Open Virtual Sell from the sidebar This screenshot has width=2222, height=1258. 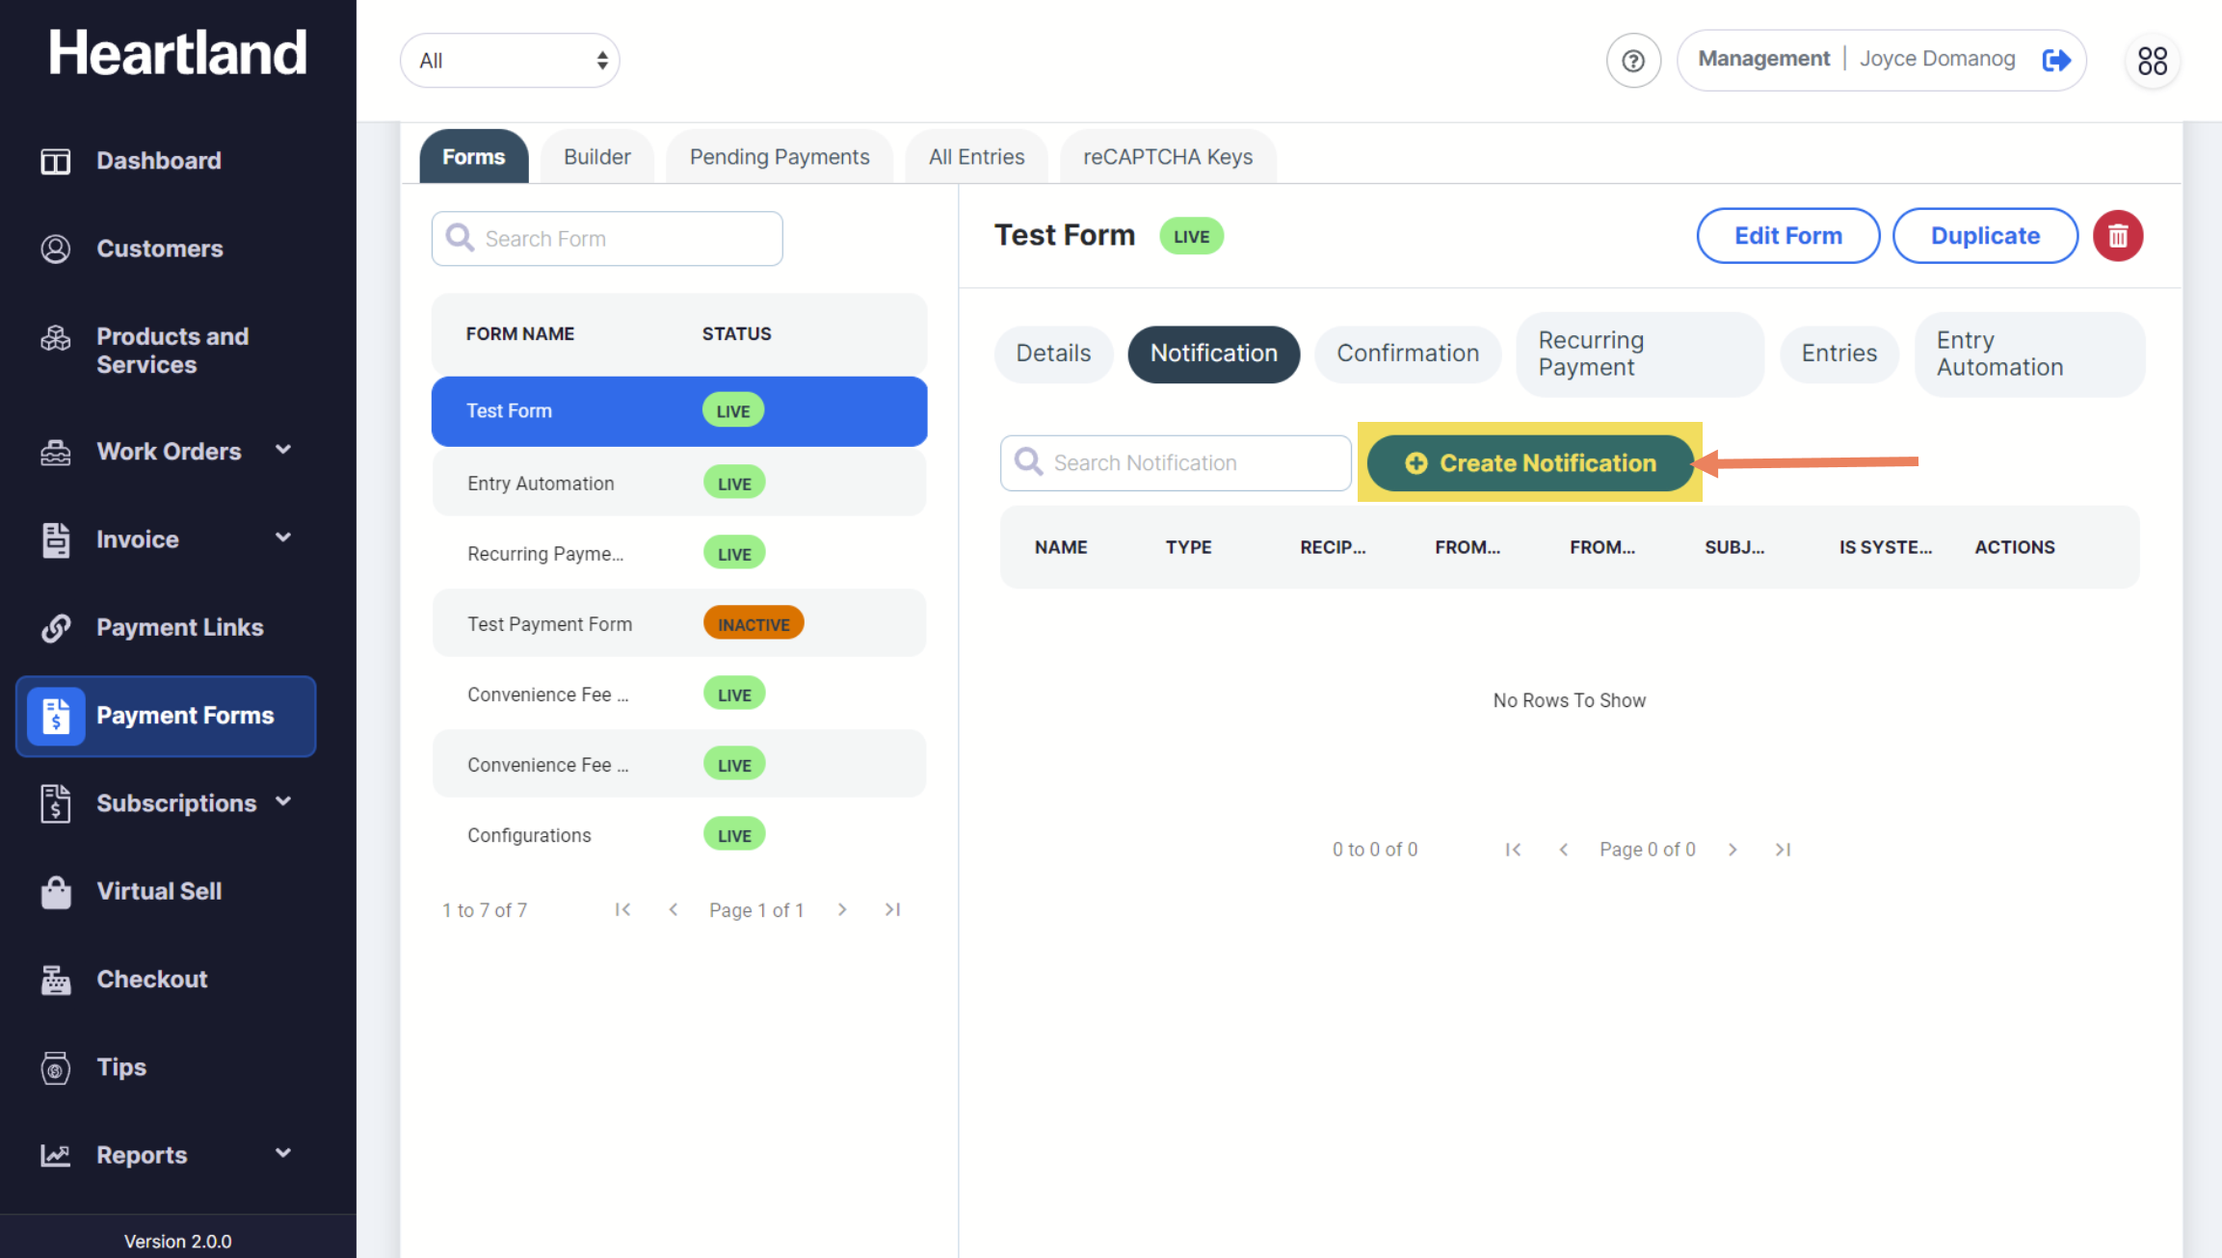pyautogui.click(x=158, y=891)
